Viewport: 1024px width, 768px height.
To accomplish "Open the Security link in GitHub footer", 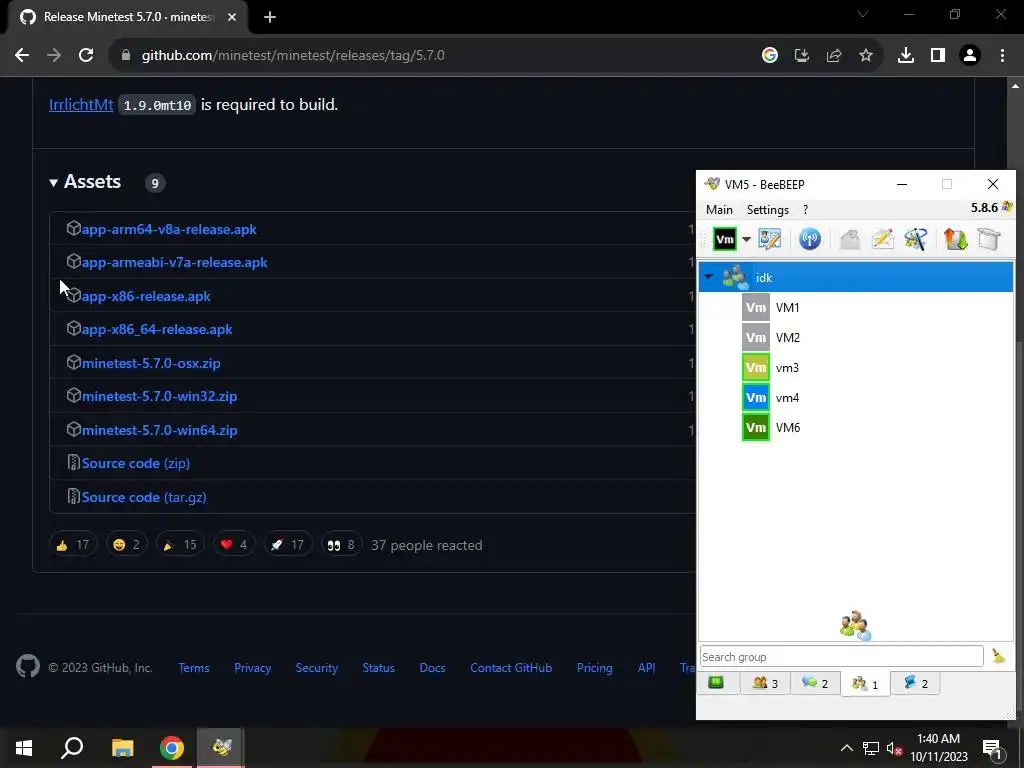I will [317, 668].
